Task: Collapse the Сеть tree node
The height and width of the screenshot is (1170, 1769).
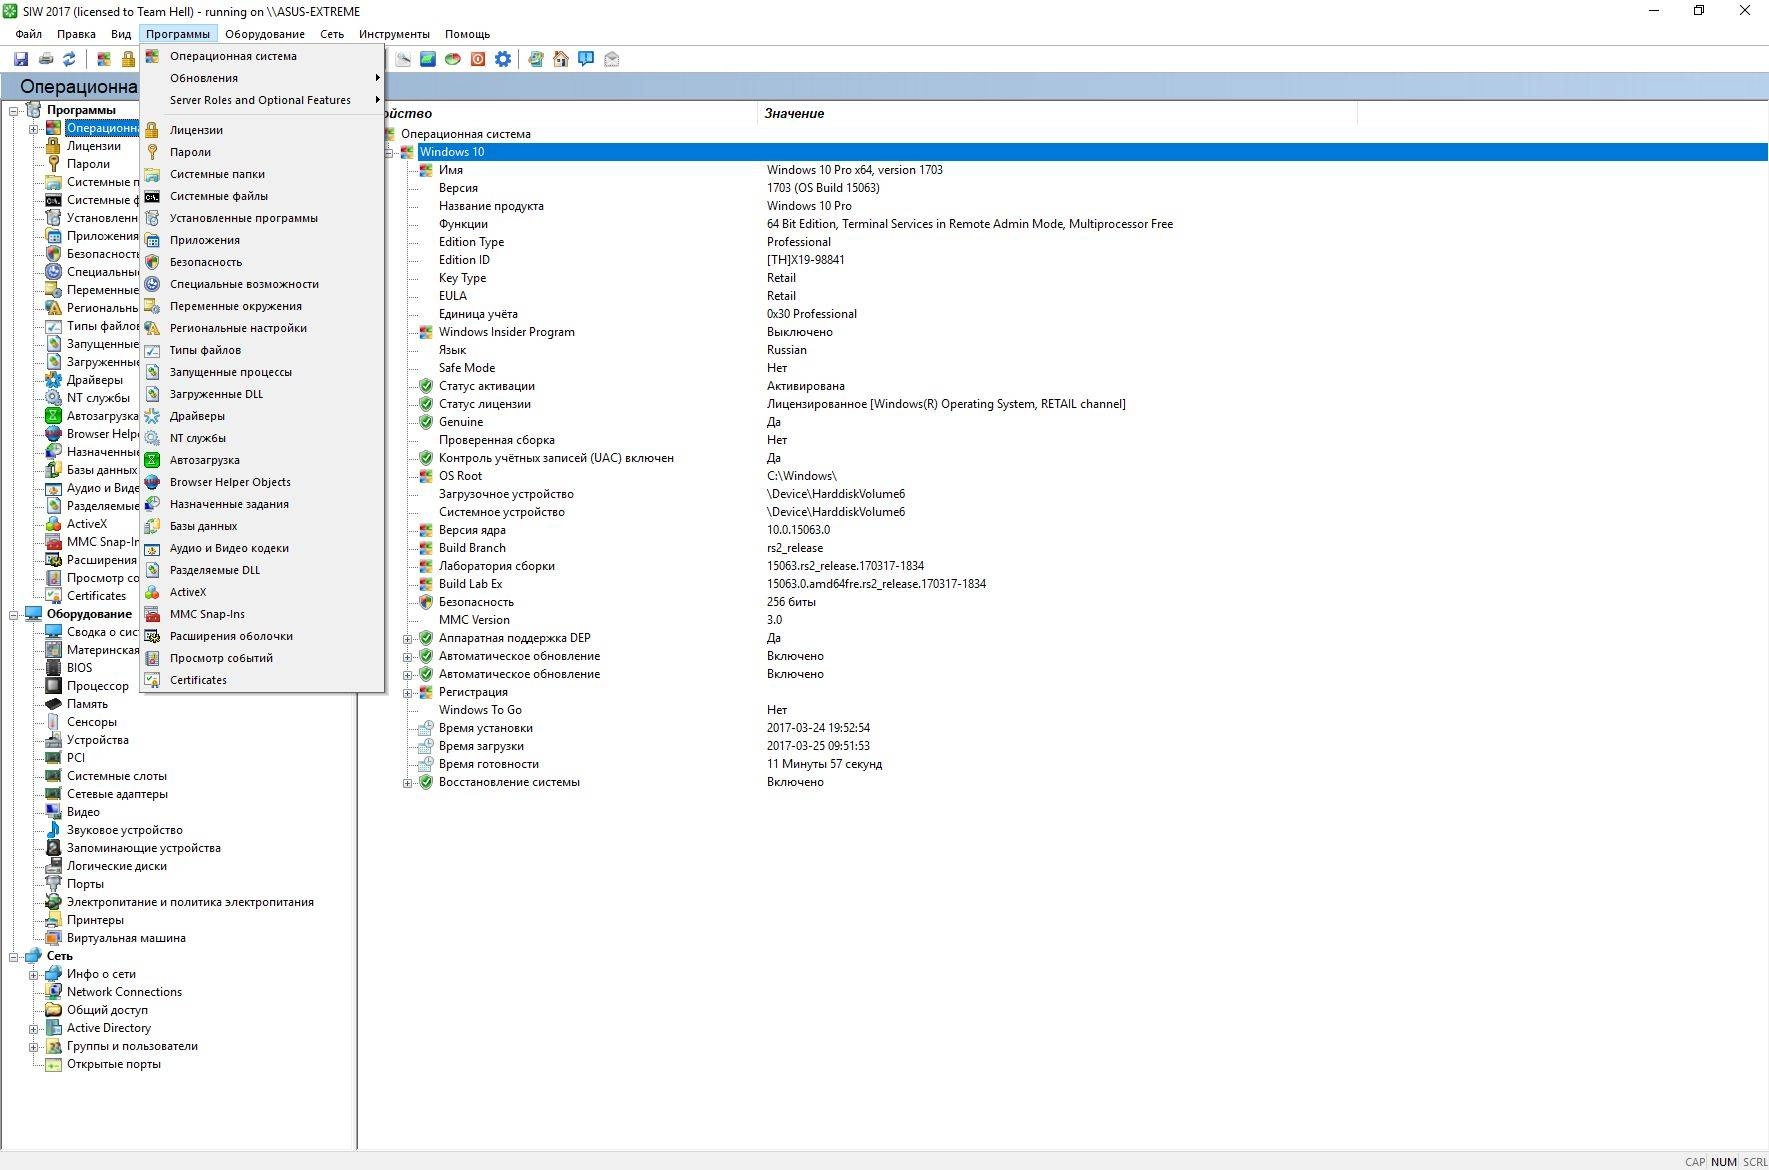Action: (x=14, y=956)
